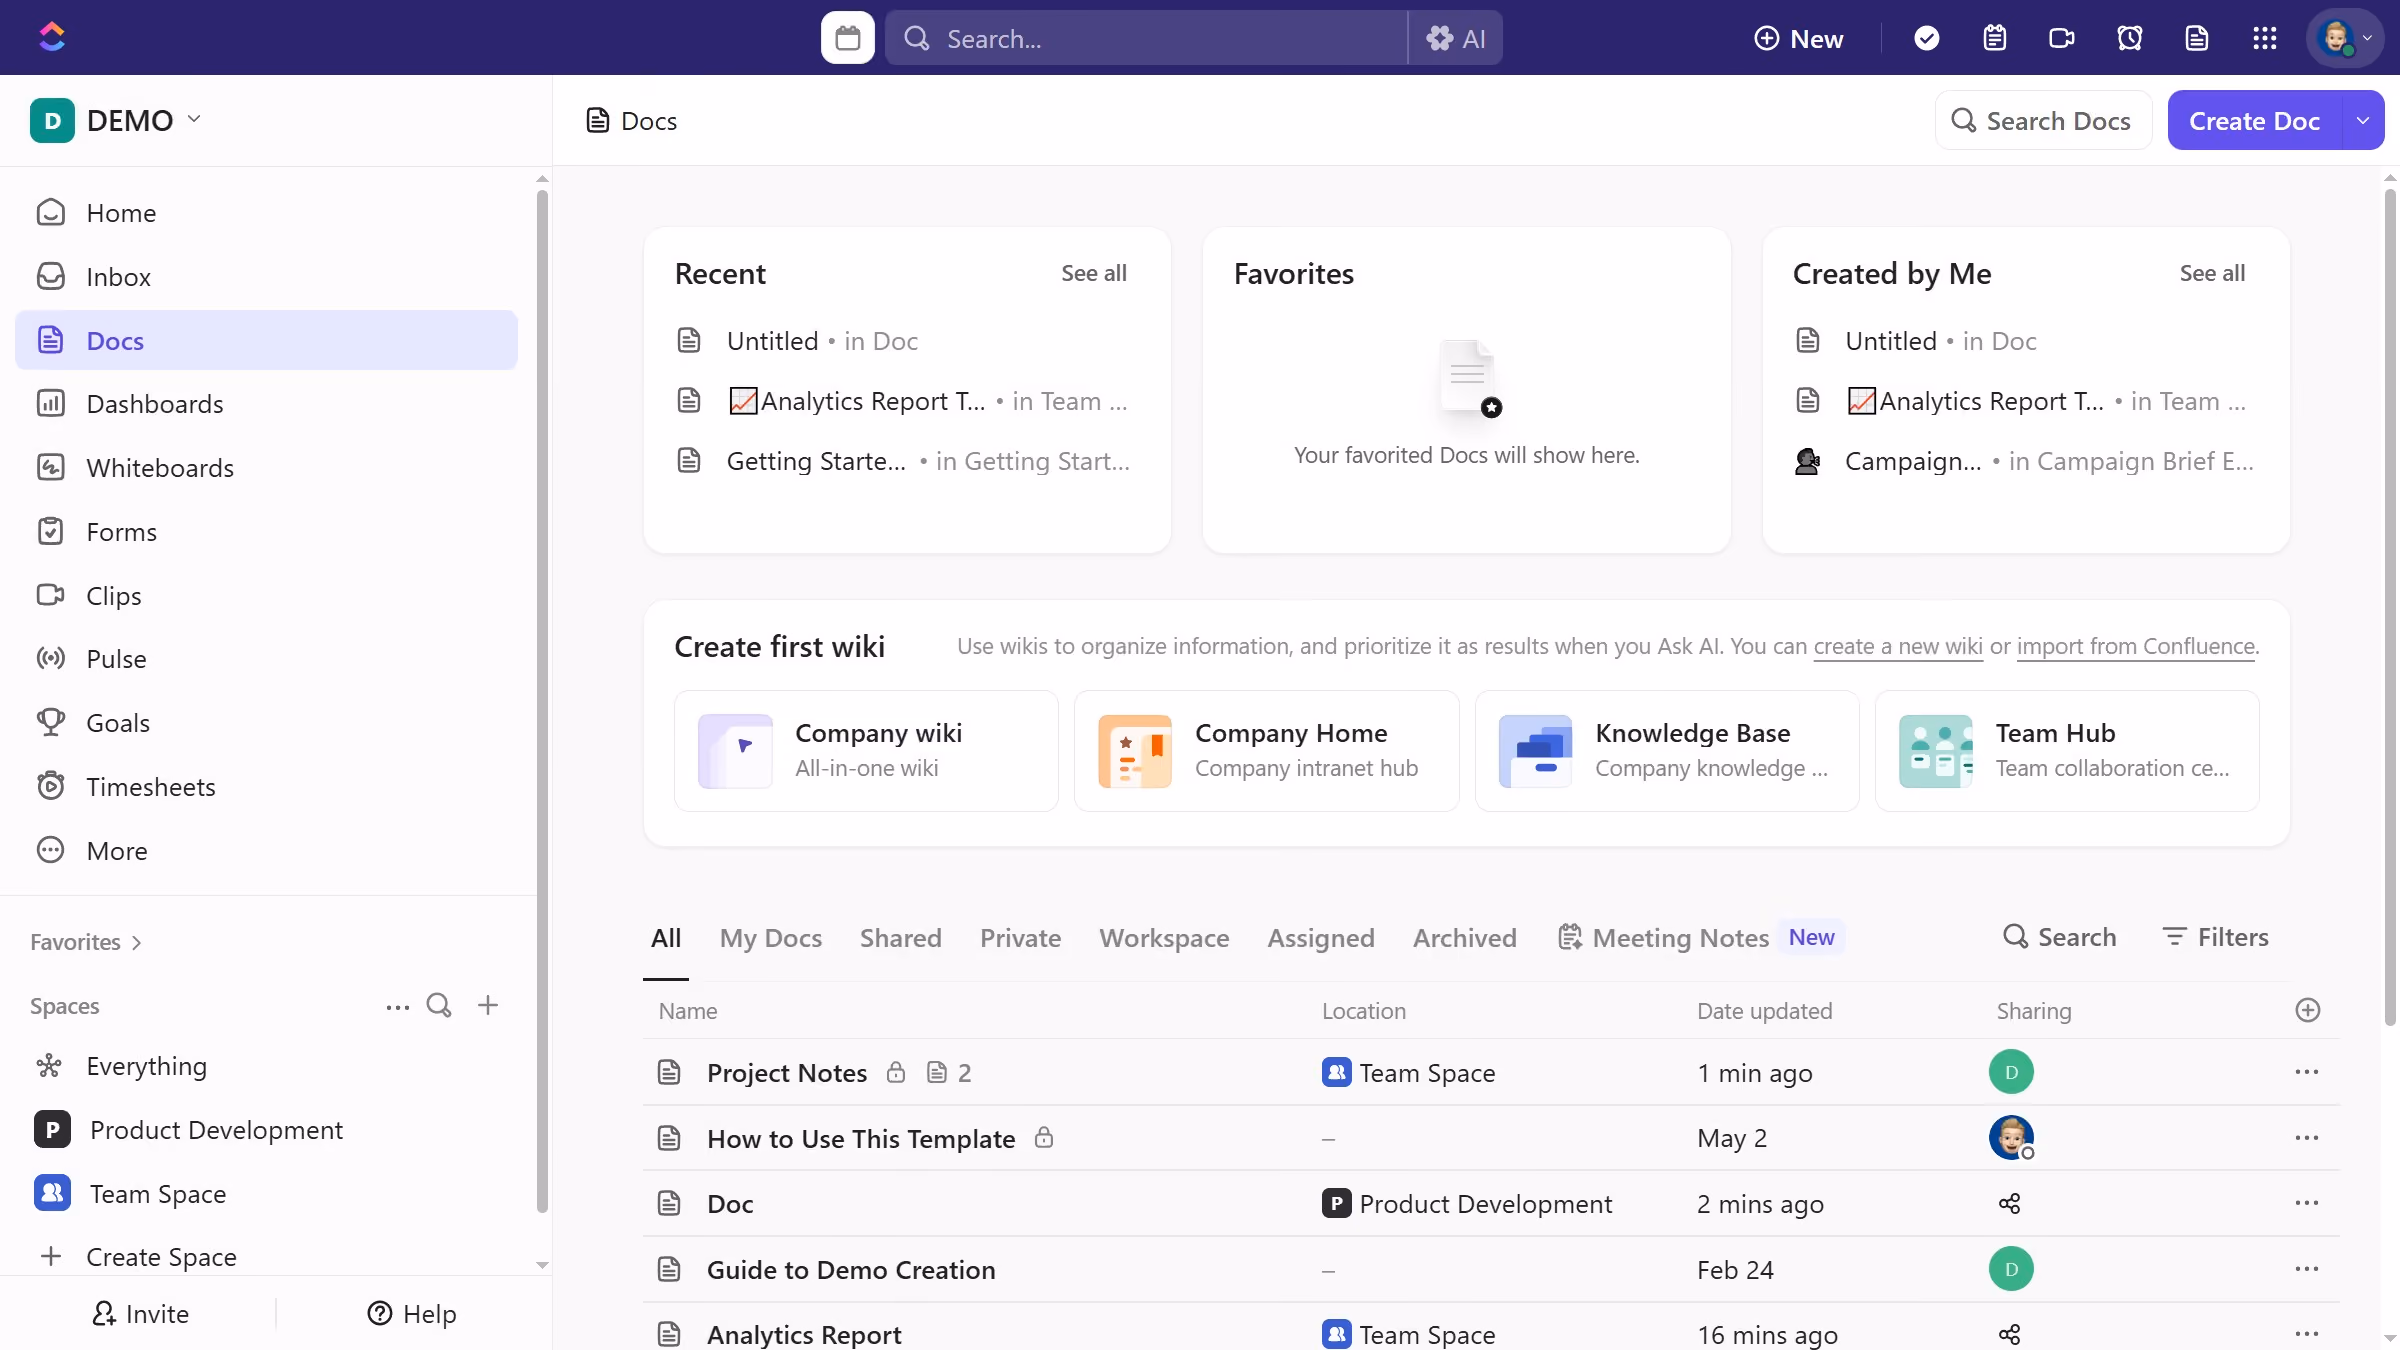The width and height of the screenshot is (2400, 1350).
Task: Expand More in the sidebar
Action: [266, 851]
